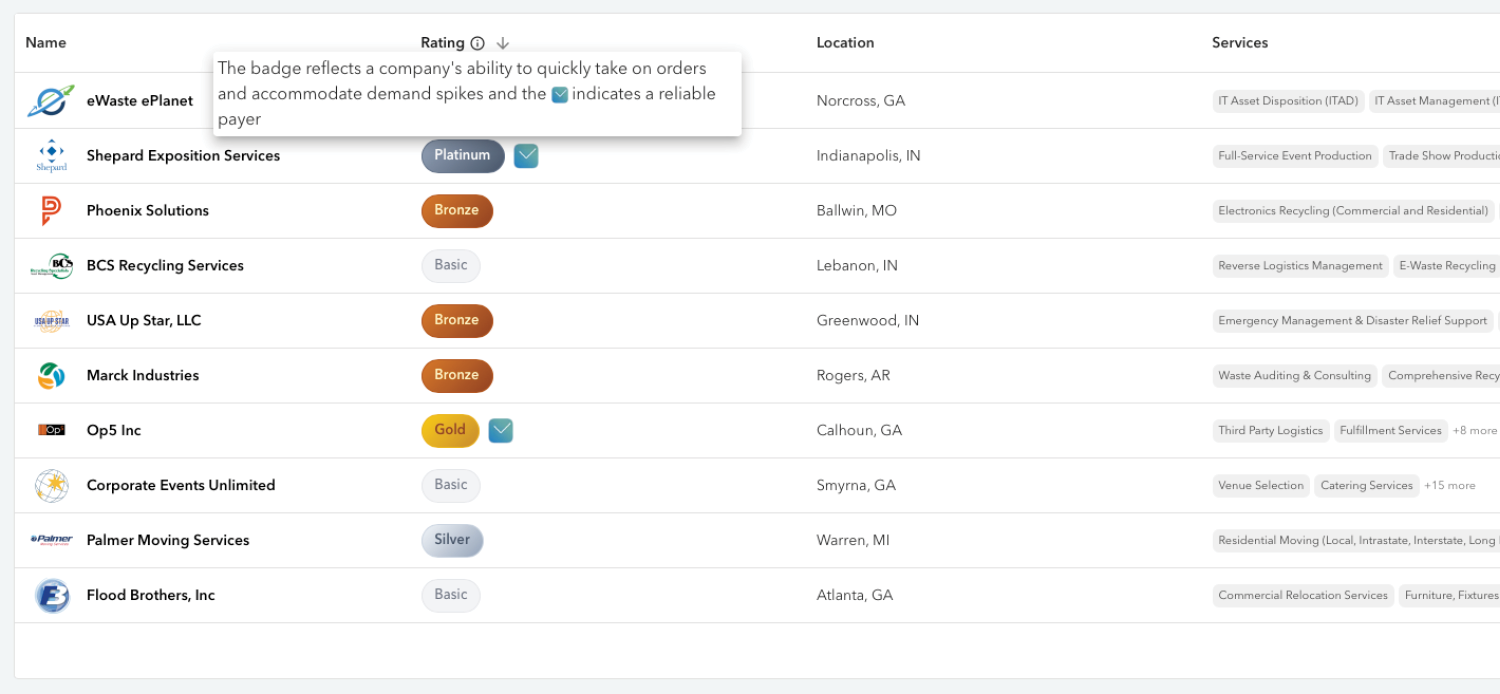Click reliable payer icon beside Platinum badge
Screen dimensions: 1500x694
click(526, 155)
